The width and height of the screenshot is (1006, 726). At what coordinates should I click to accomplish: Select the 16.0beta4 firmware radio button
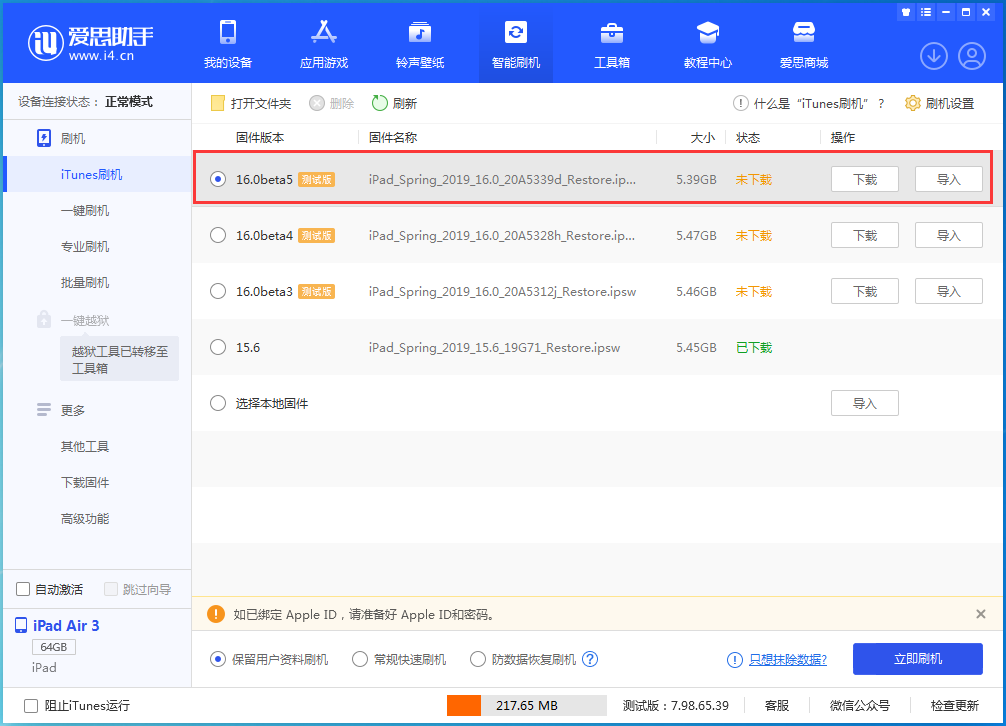218,235
